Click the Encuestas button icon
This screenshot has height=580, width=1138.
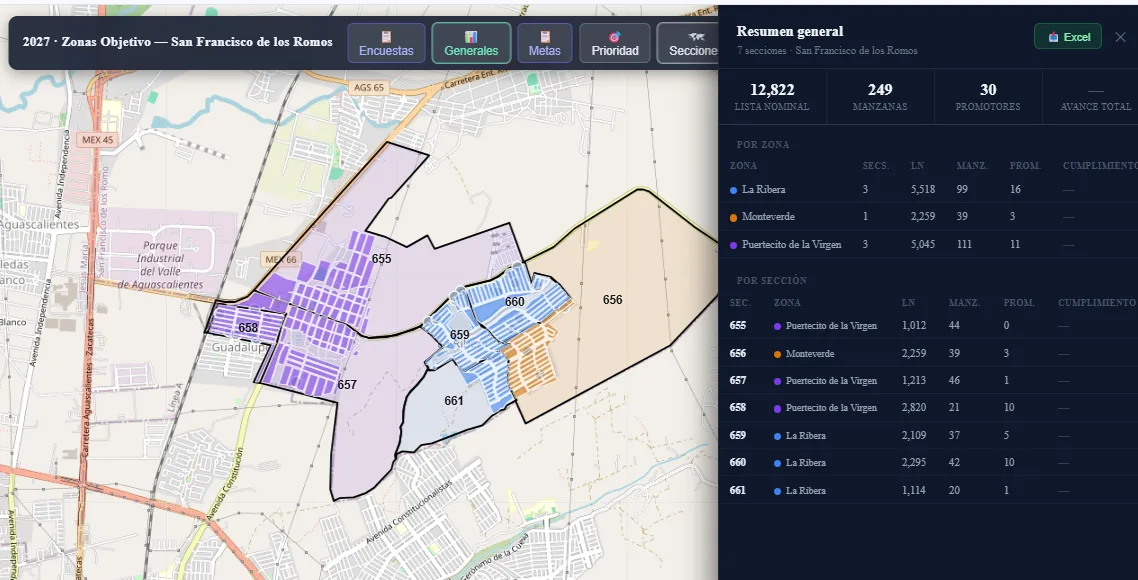[x=386, y=36]
